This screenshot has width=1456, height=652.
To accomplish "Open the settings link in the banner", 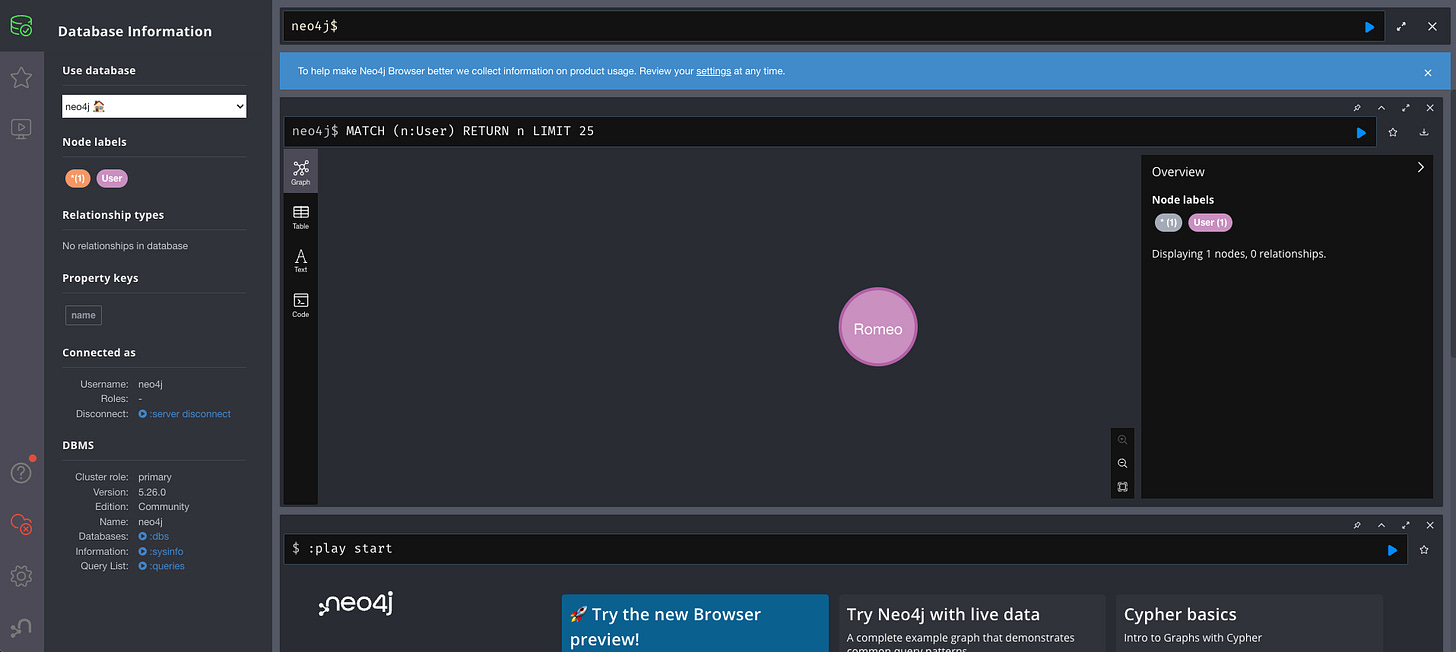I will 713,71.
